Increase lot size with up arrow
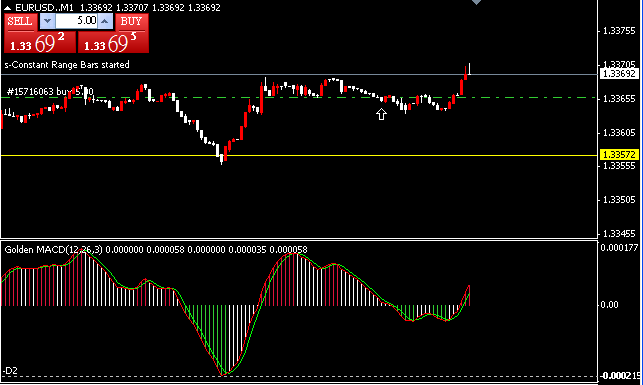Screen dimensions: 643x385 click(105, 22)
